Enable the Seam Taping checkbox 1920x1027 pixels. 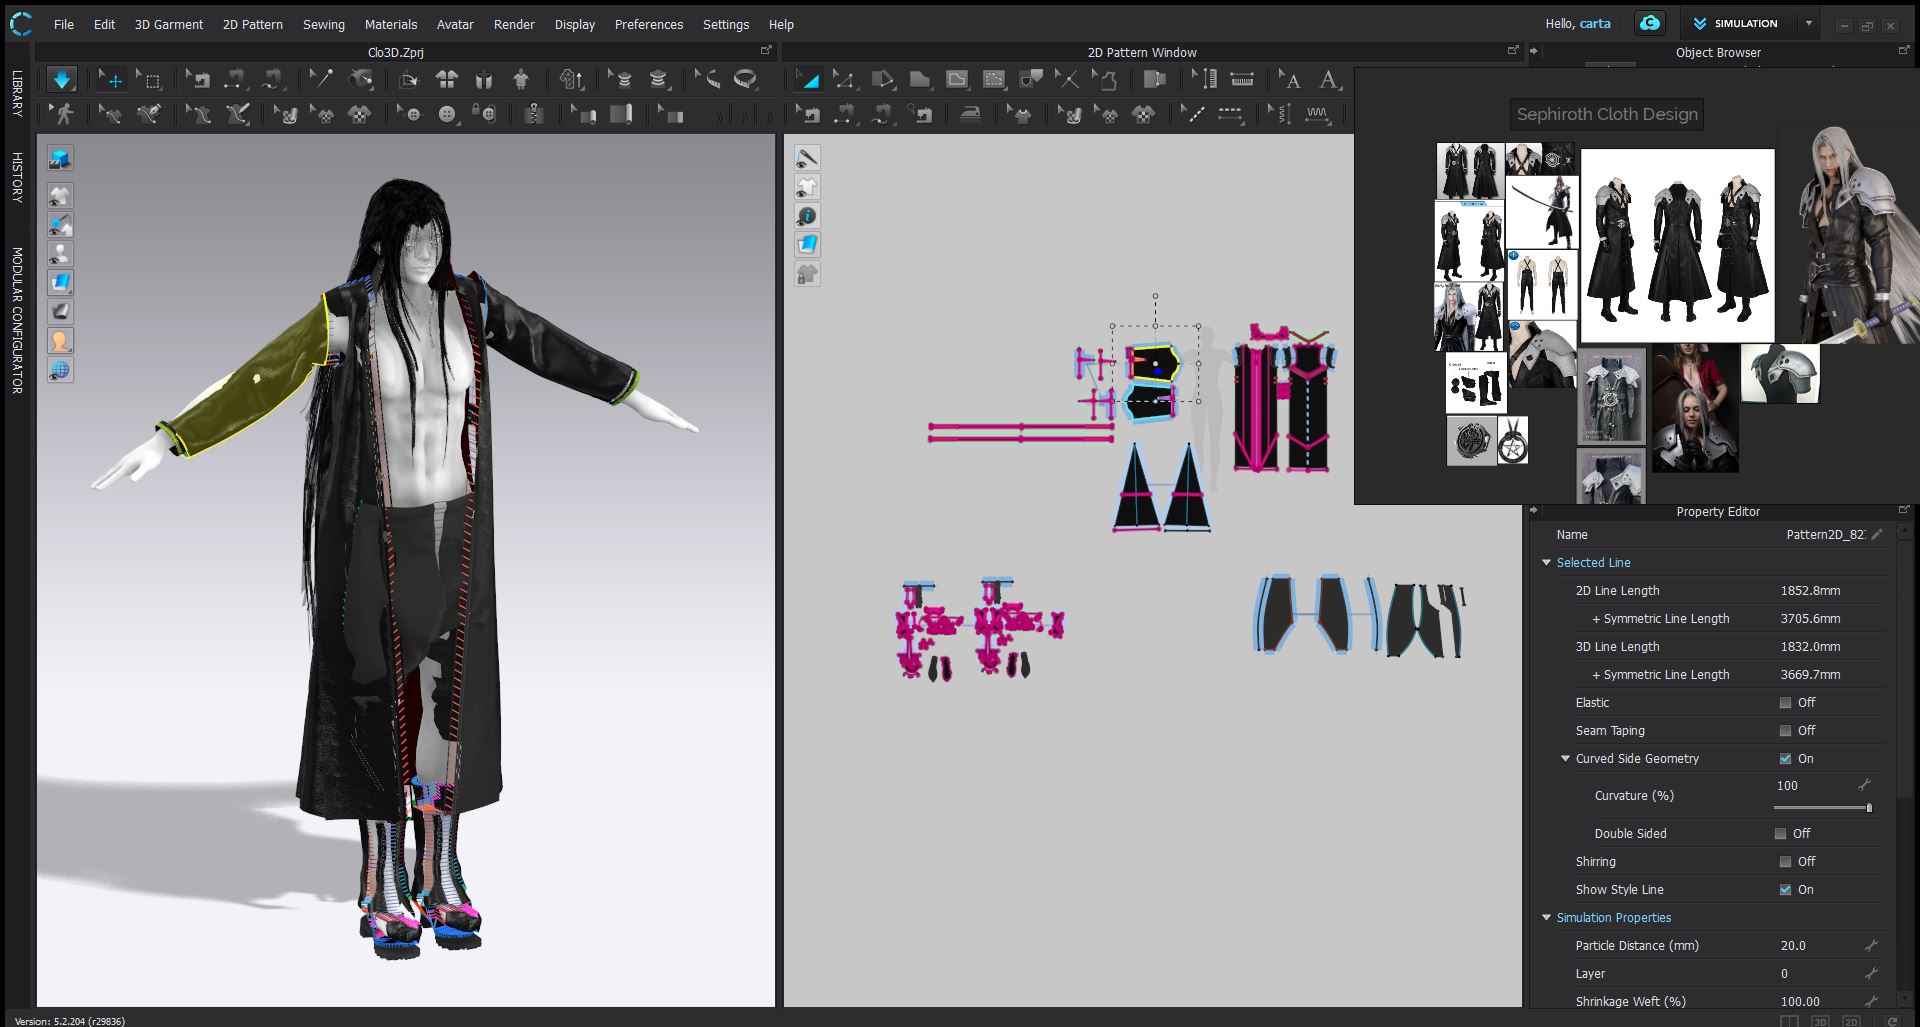(1785, 731)
